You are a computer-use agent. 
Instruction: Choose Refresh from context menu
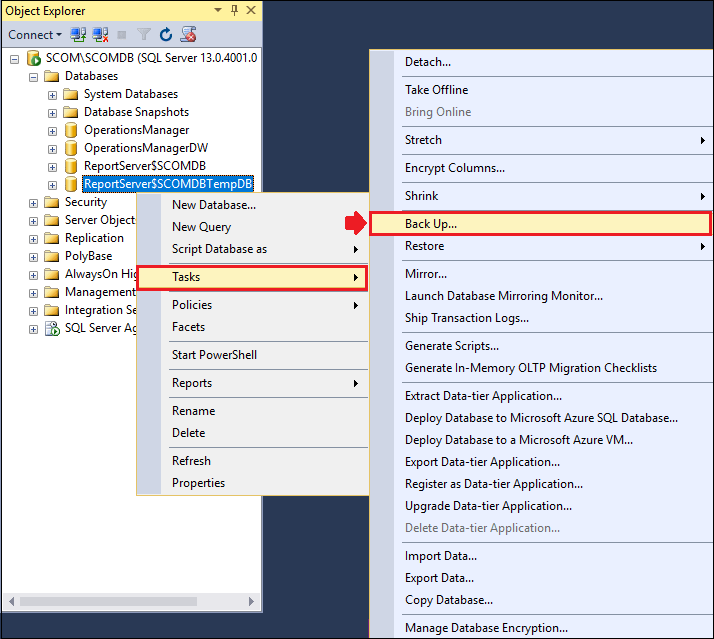tap(253, 461)
